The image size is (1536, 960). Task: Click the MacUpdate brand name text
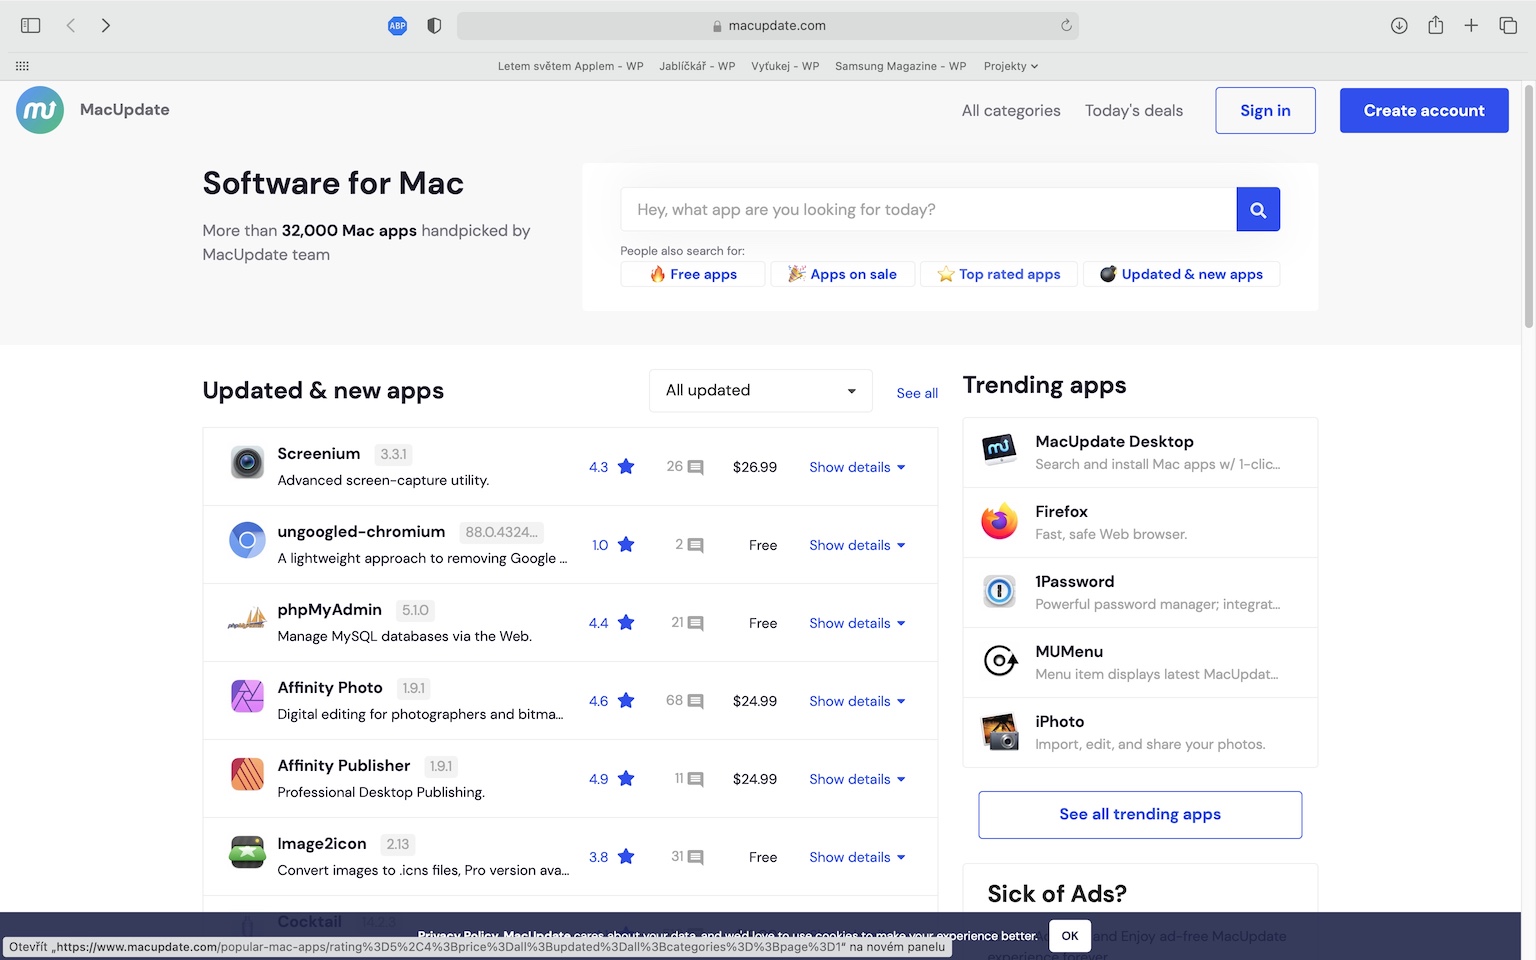pyautogui.click(x=125, y=110)
